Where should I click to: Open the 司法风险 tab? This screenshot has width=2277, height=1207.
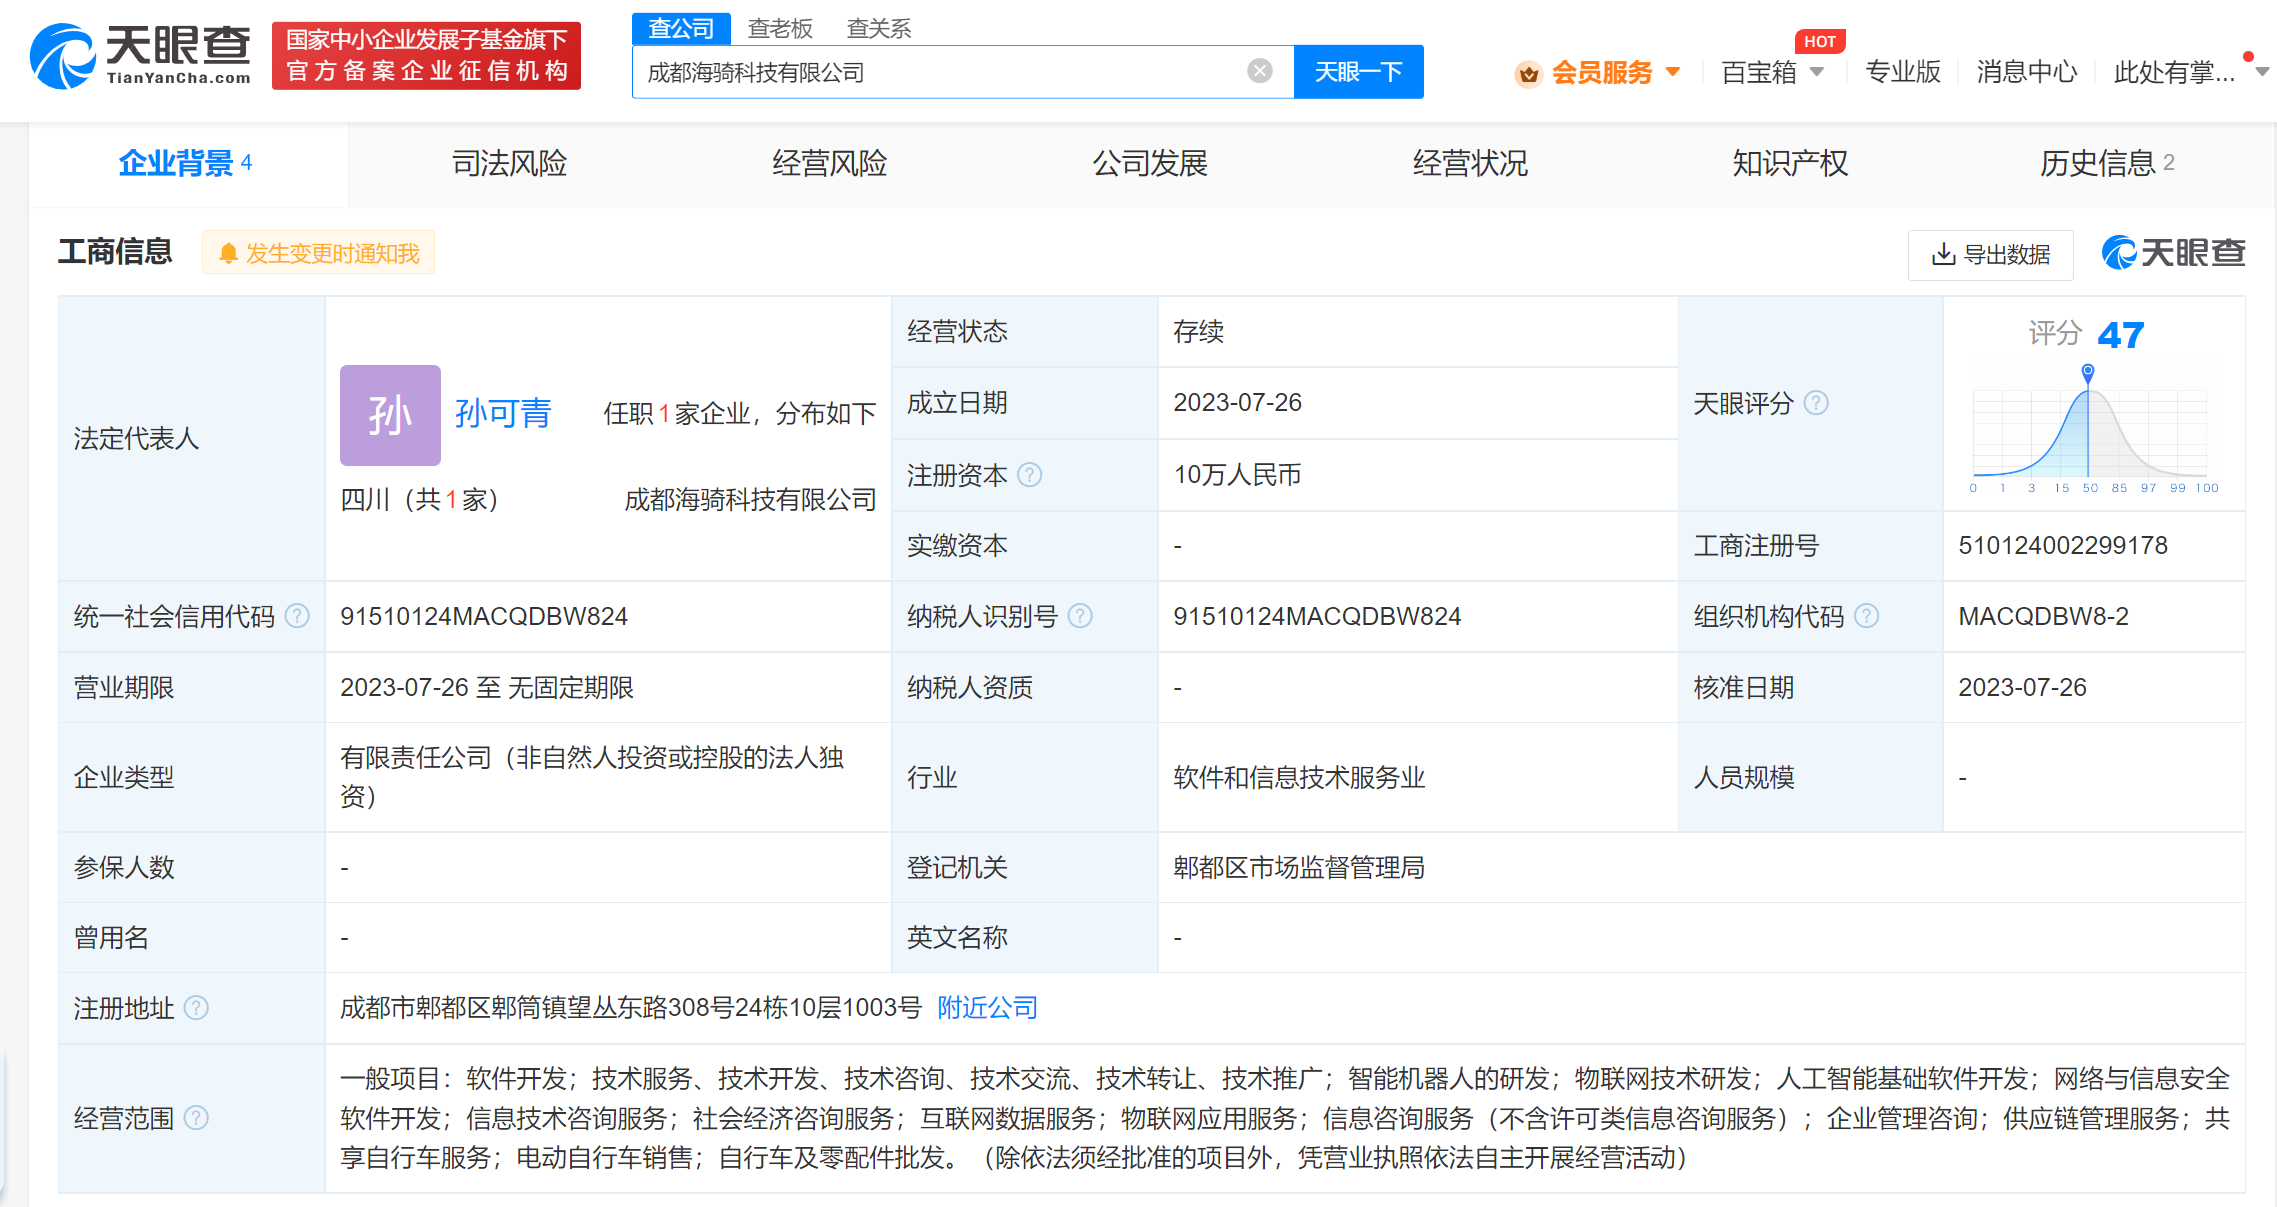510,163
